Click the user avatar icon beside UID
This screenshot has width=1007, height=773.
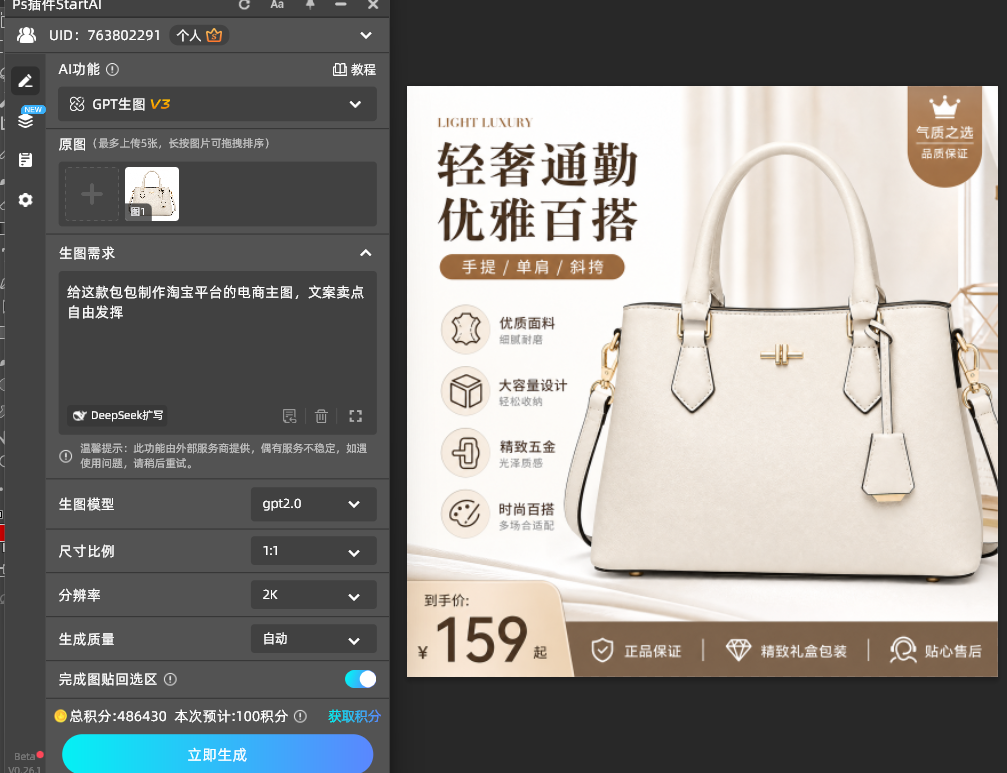click(26, 35)
